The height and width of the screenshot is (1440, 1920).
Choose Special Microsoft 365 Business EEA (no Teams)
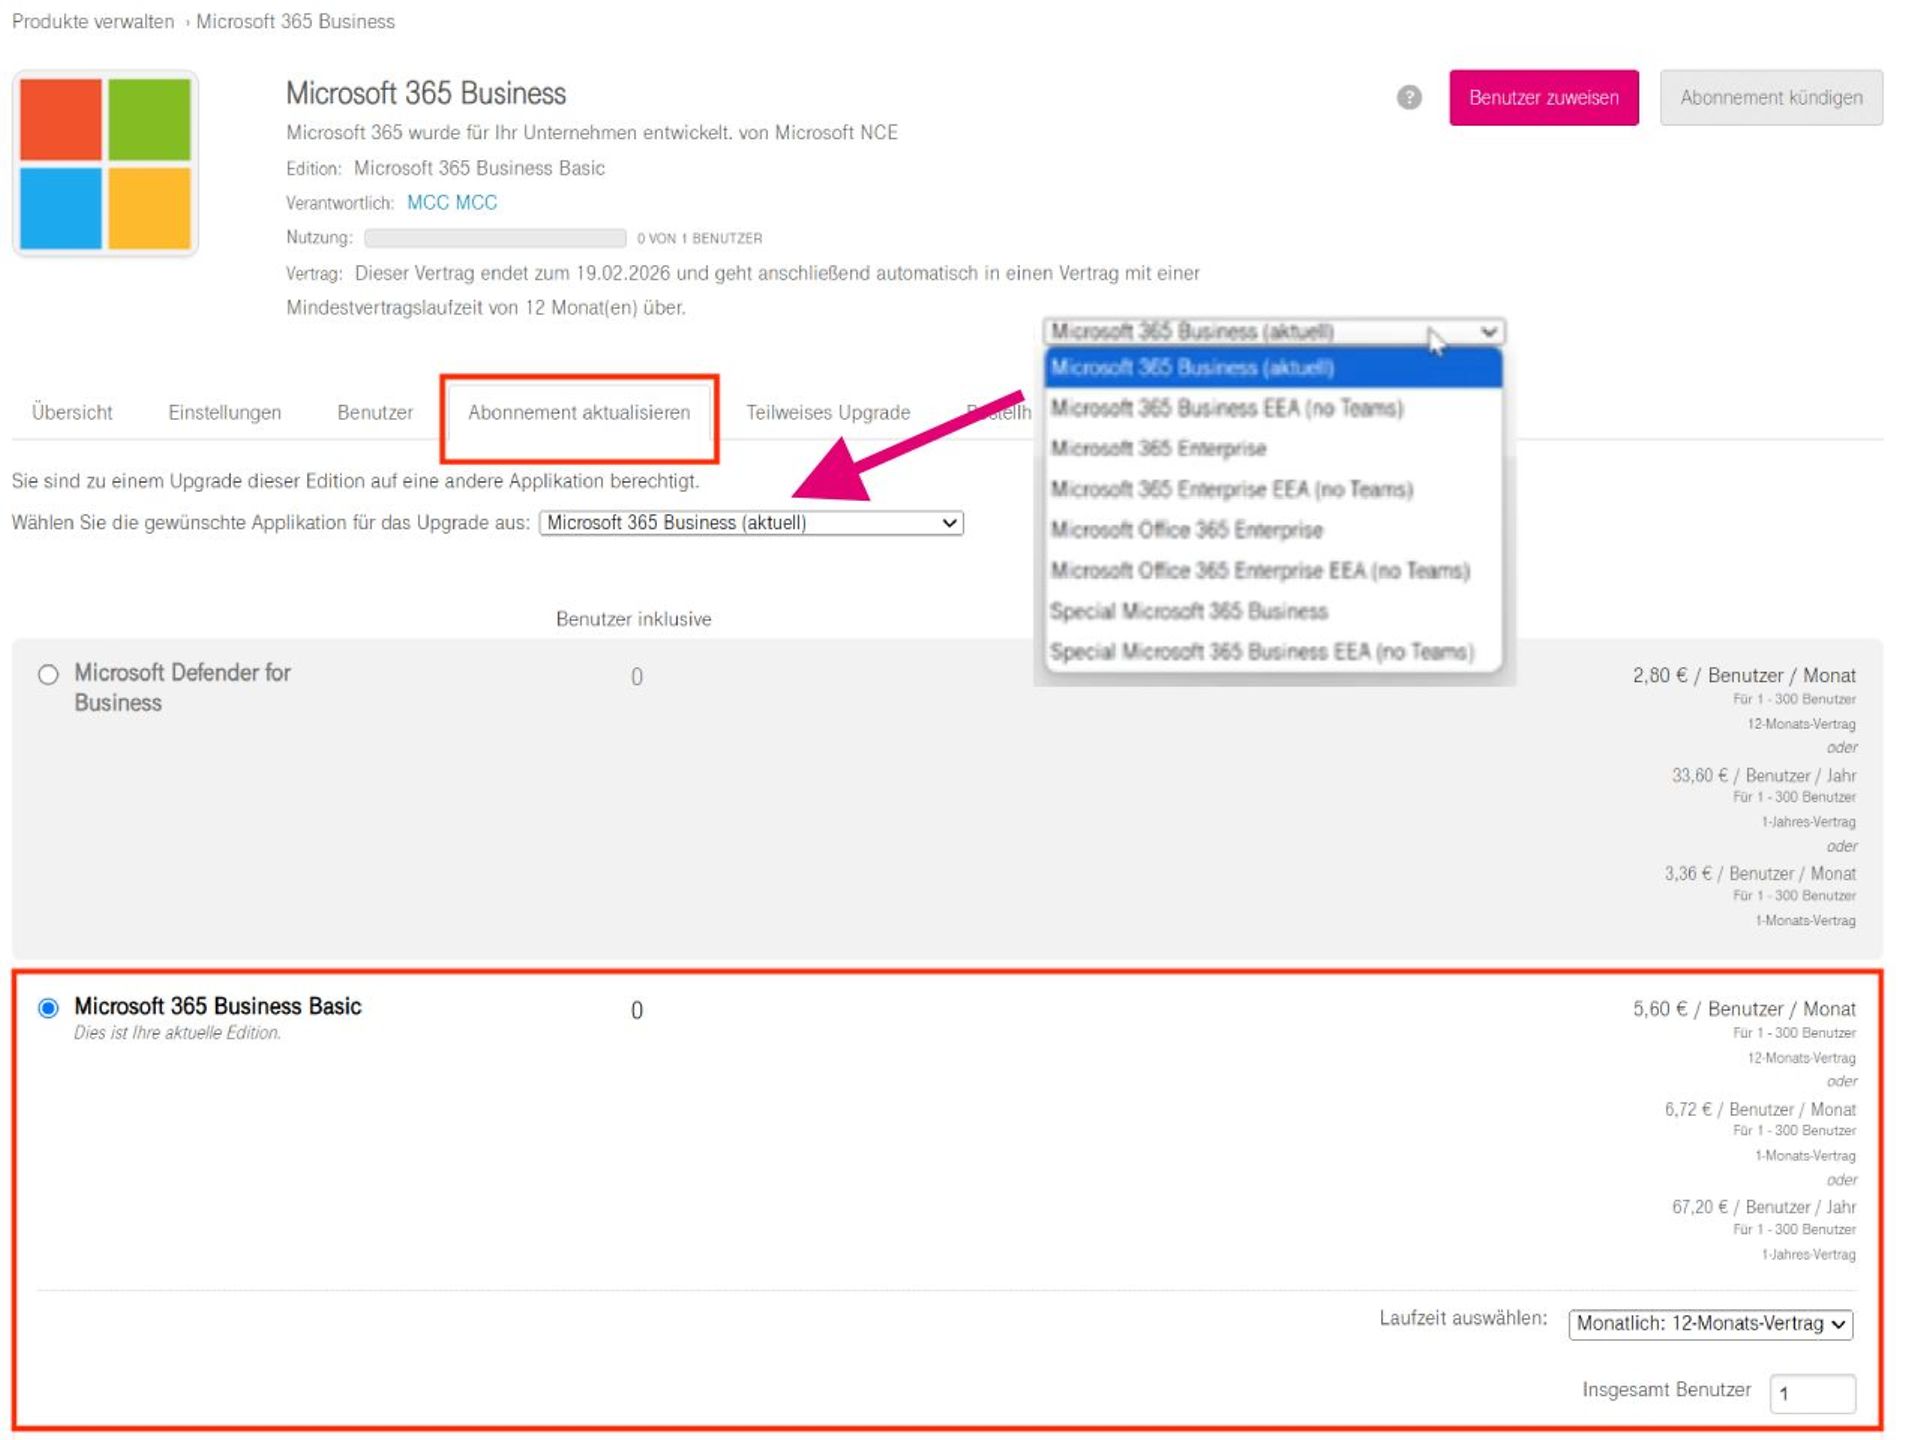[1273, 651]
